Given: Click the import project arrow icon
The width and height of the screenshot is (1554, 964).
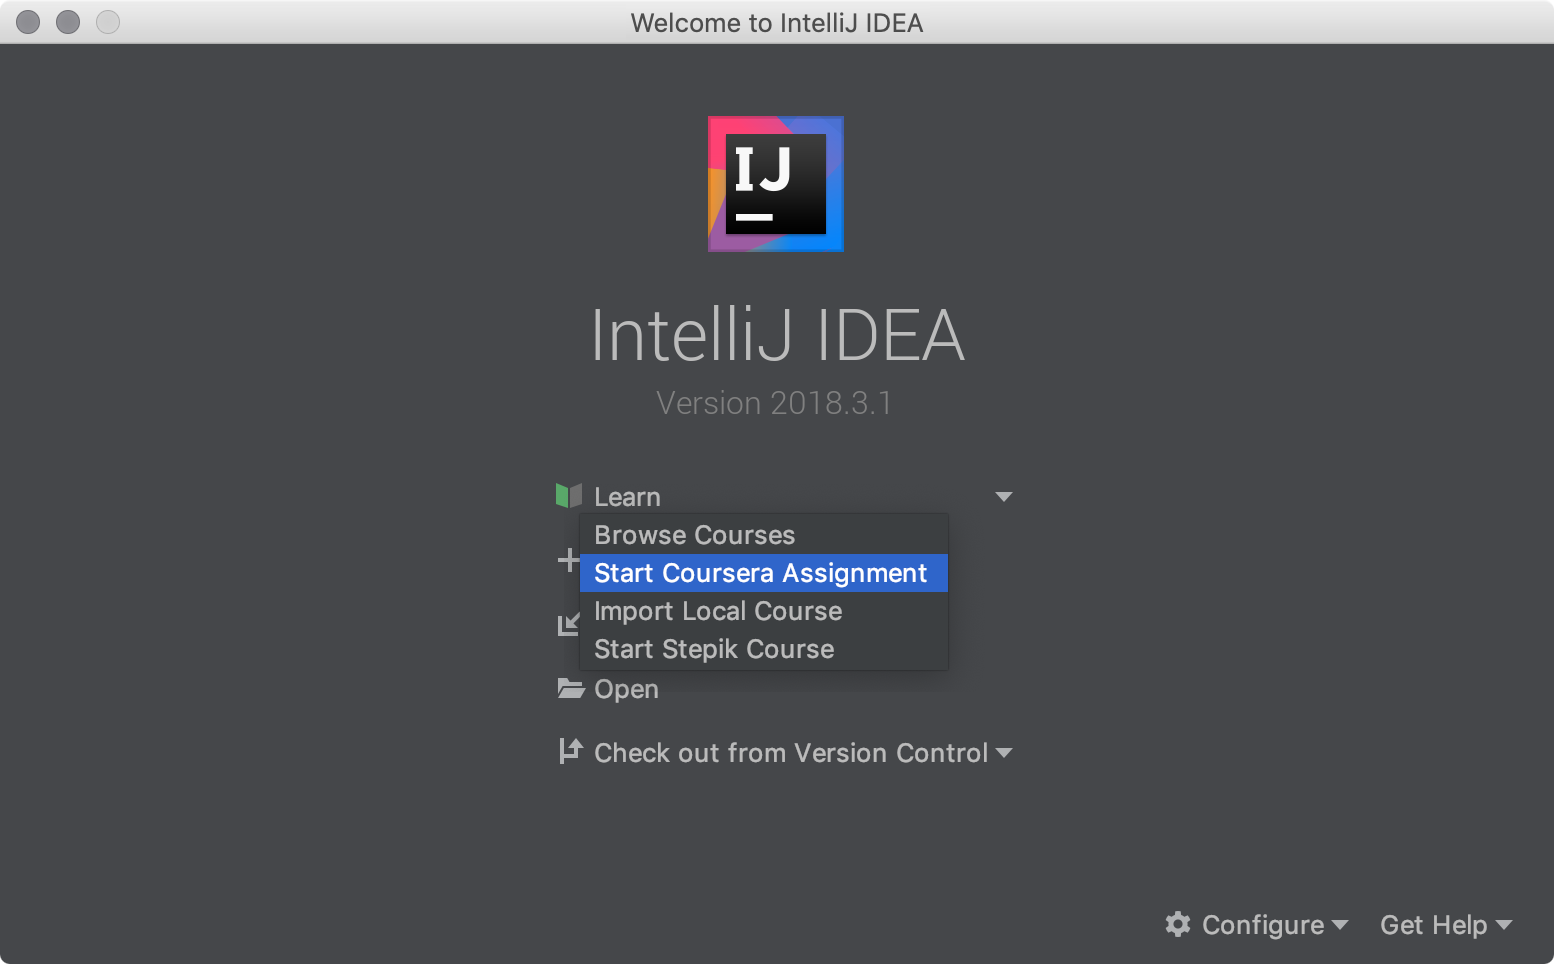Looking at the screenshot, I should click(x=568, y=625).
